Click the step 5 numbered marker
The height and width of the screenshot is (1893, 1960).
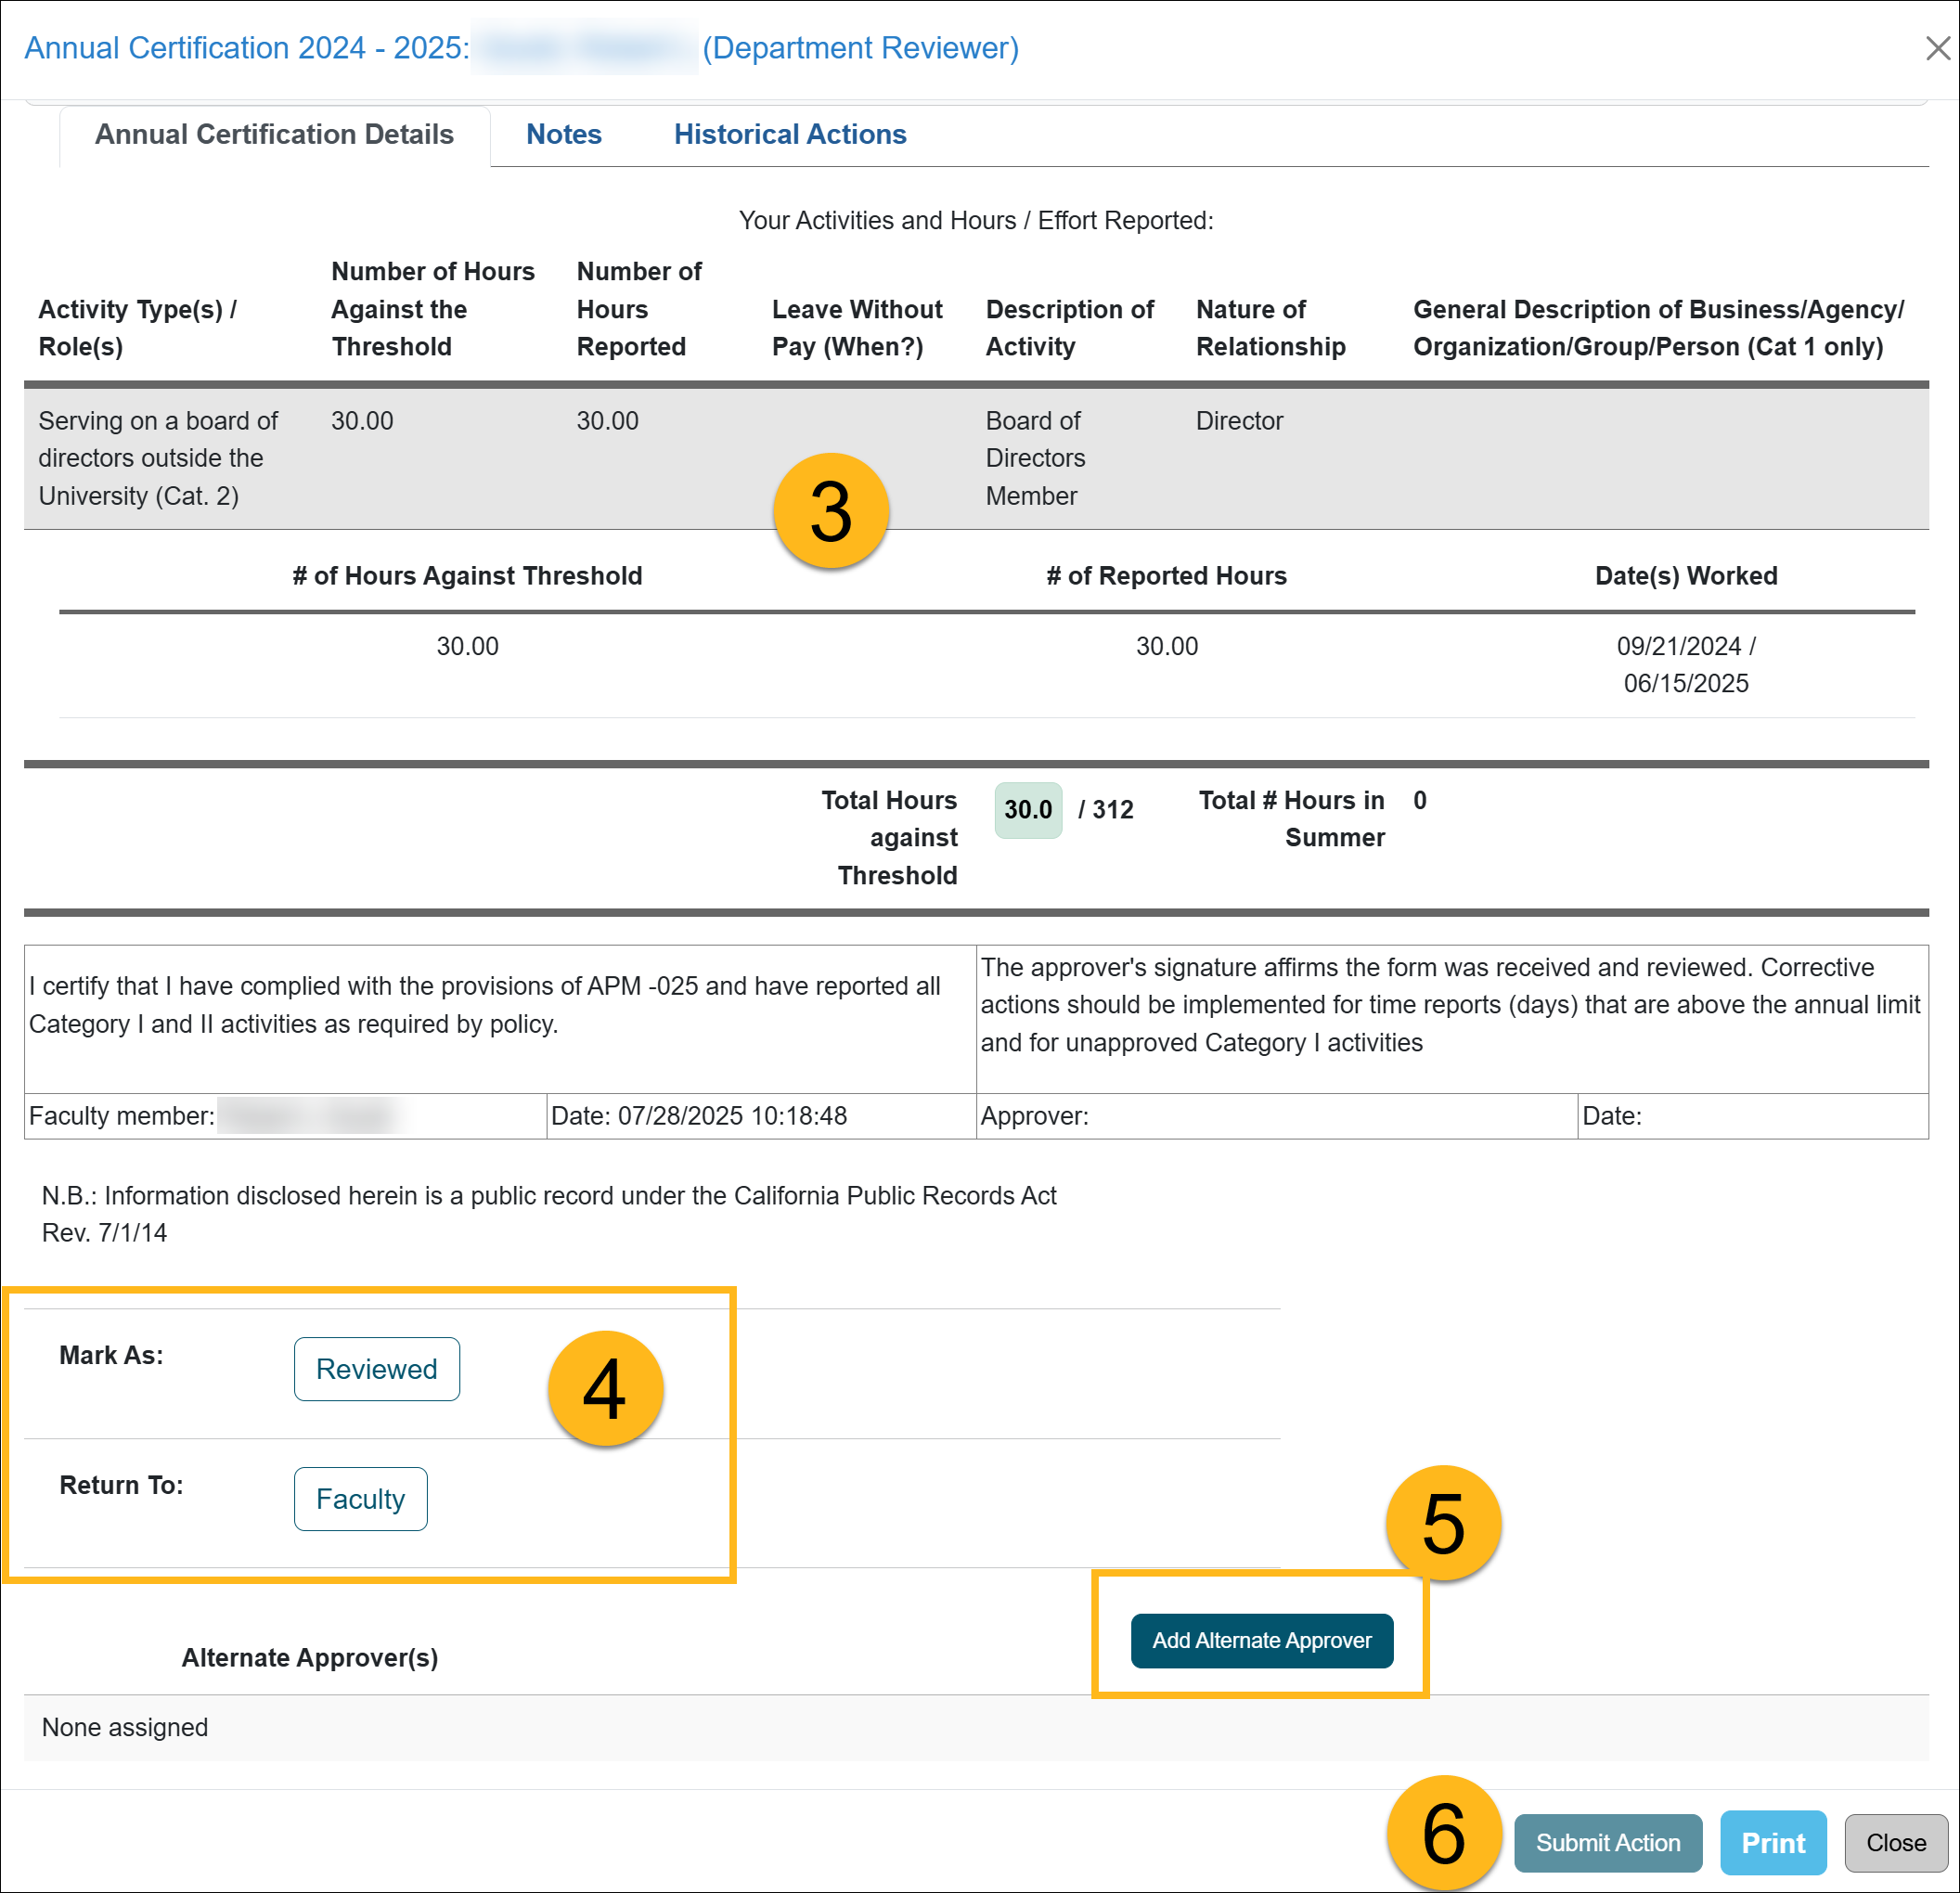point(1442,1523)
